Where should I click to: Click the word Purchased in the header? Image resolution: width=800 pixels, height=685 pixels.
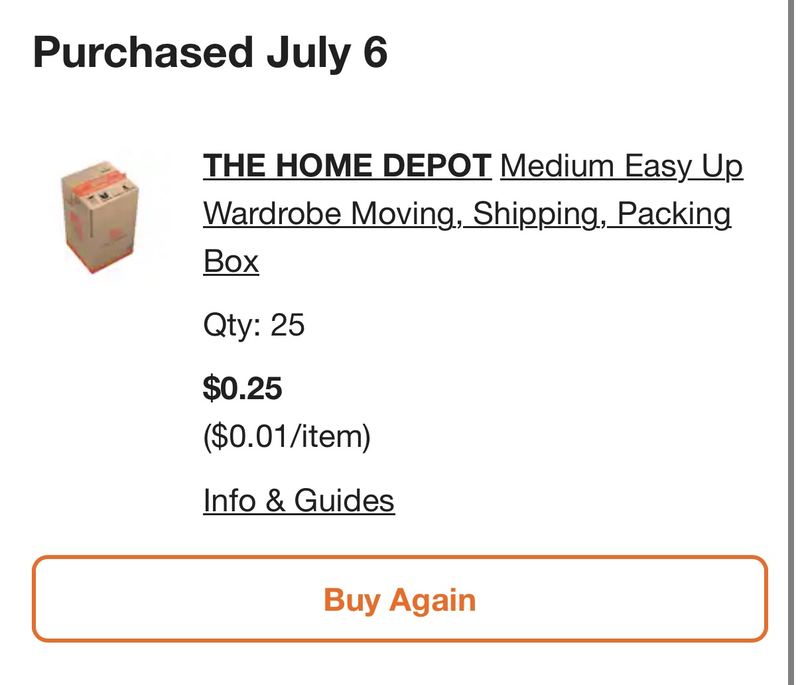[143, 53]
